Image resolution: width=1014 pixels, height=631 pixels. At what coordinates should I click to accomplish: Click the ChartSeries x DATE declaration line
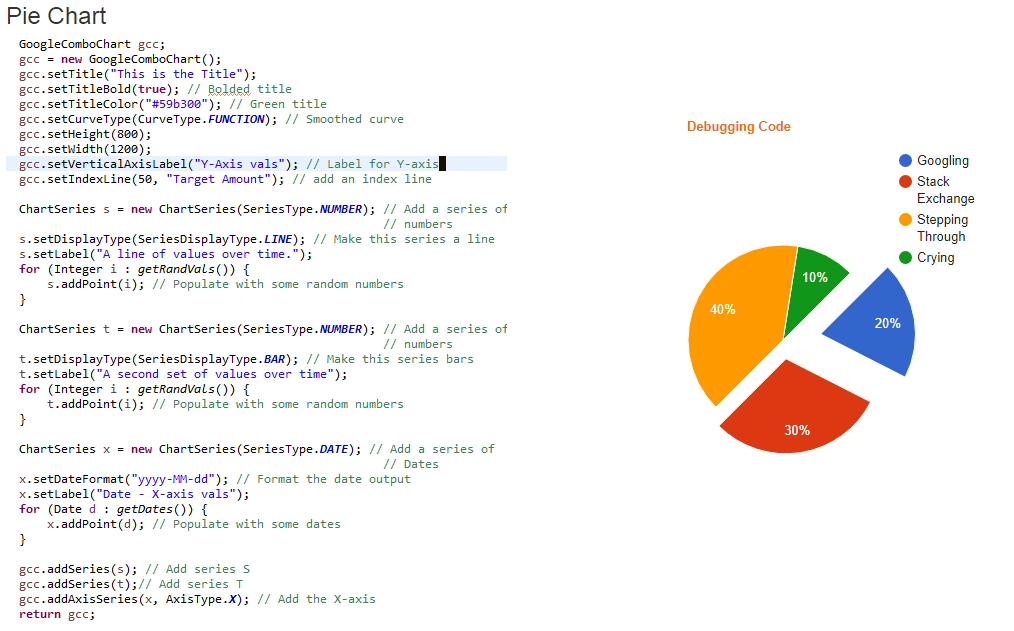coord(257,449)
